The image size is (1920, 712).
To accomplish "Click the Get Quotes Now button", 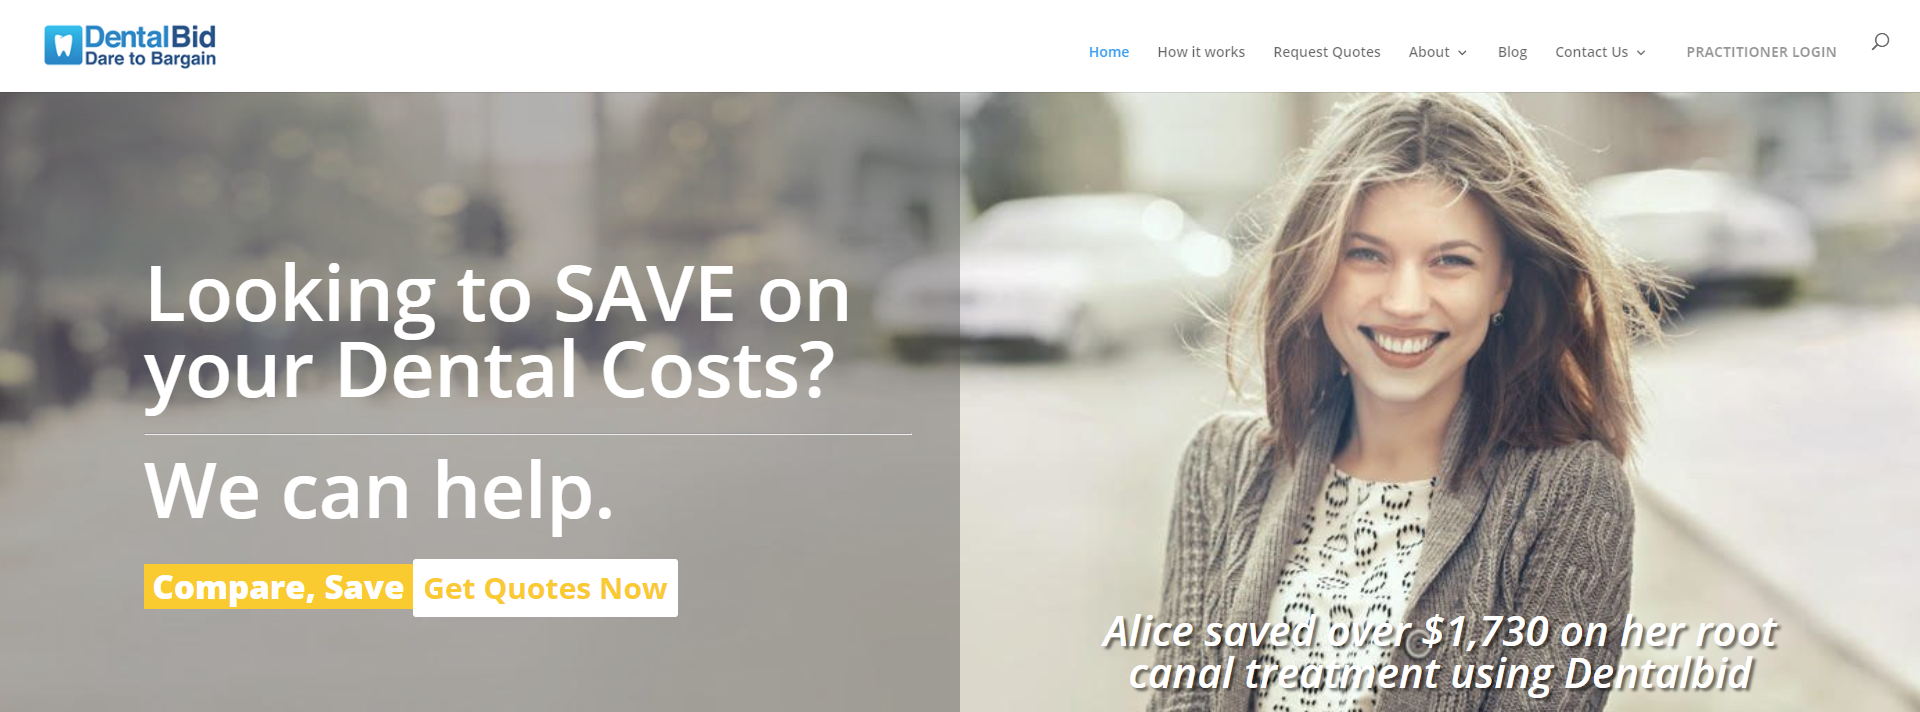I will [545, 588].
